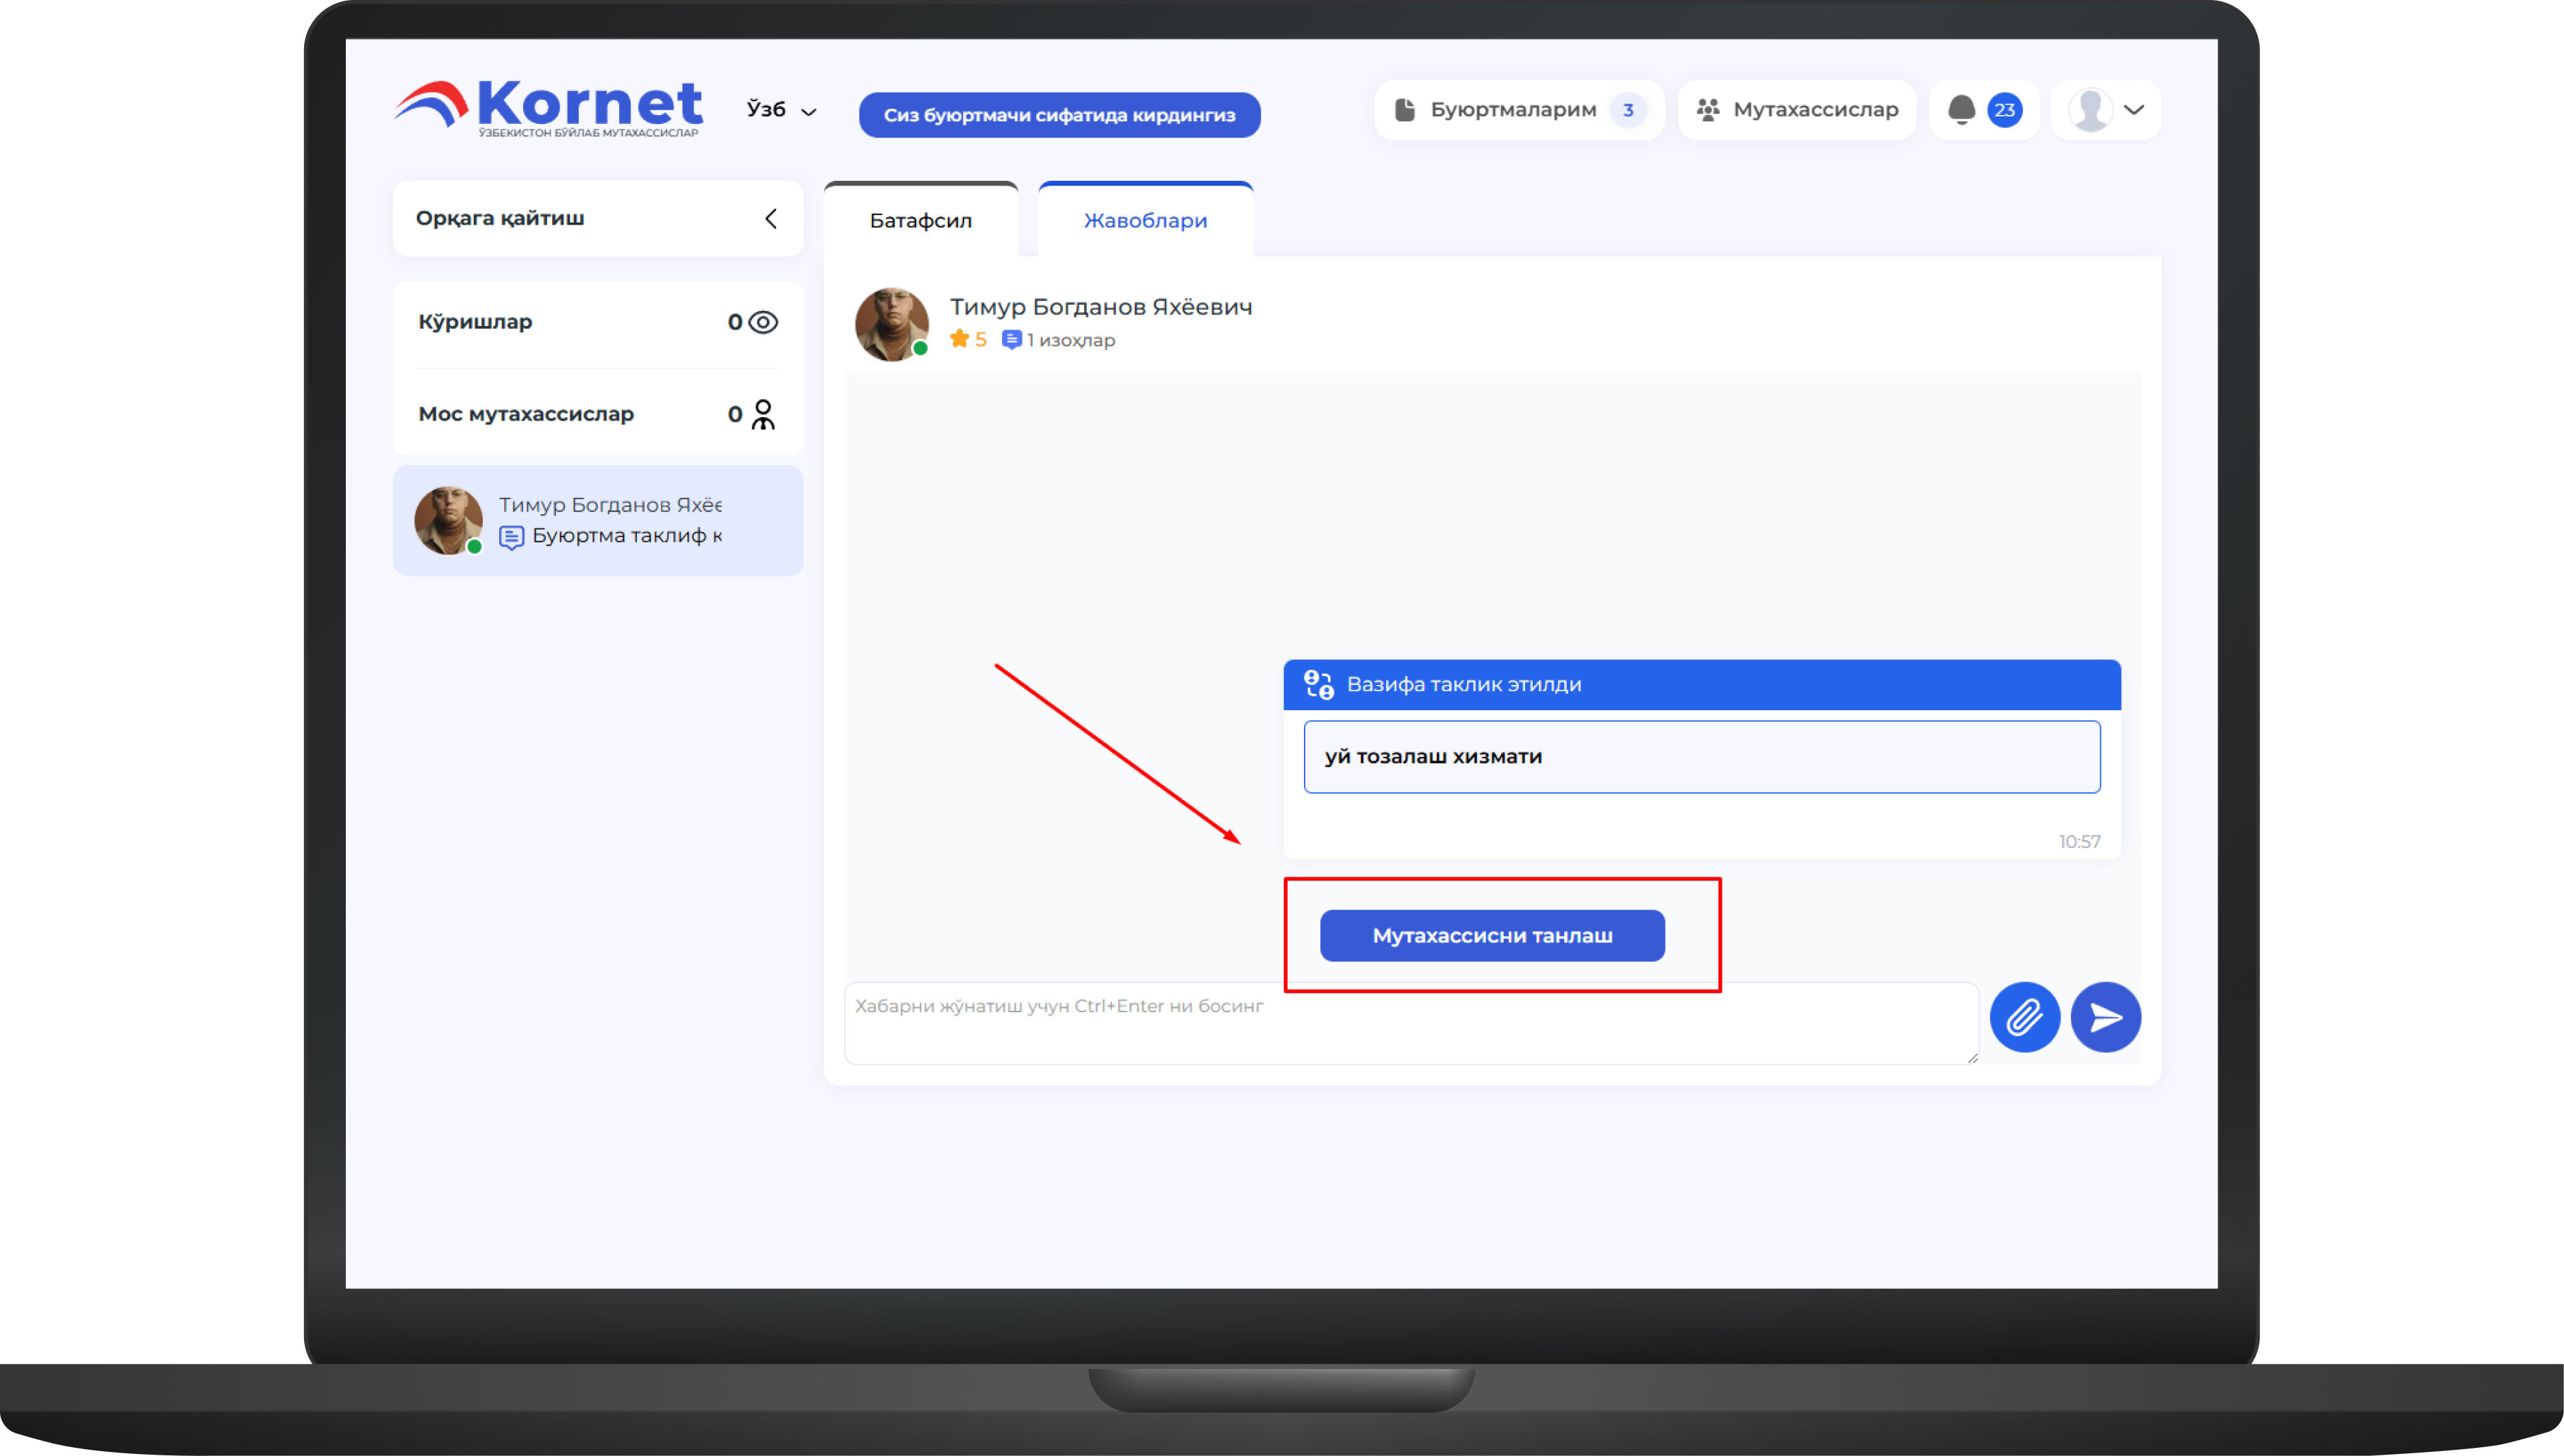Click the Kornet logo
This screenshot has width=2564, height=1456.
[548, 108]
